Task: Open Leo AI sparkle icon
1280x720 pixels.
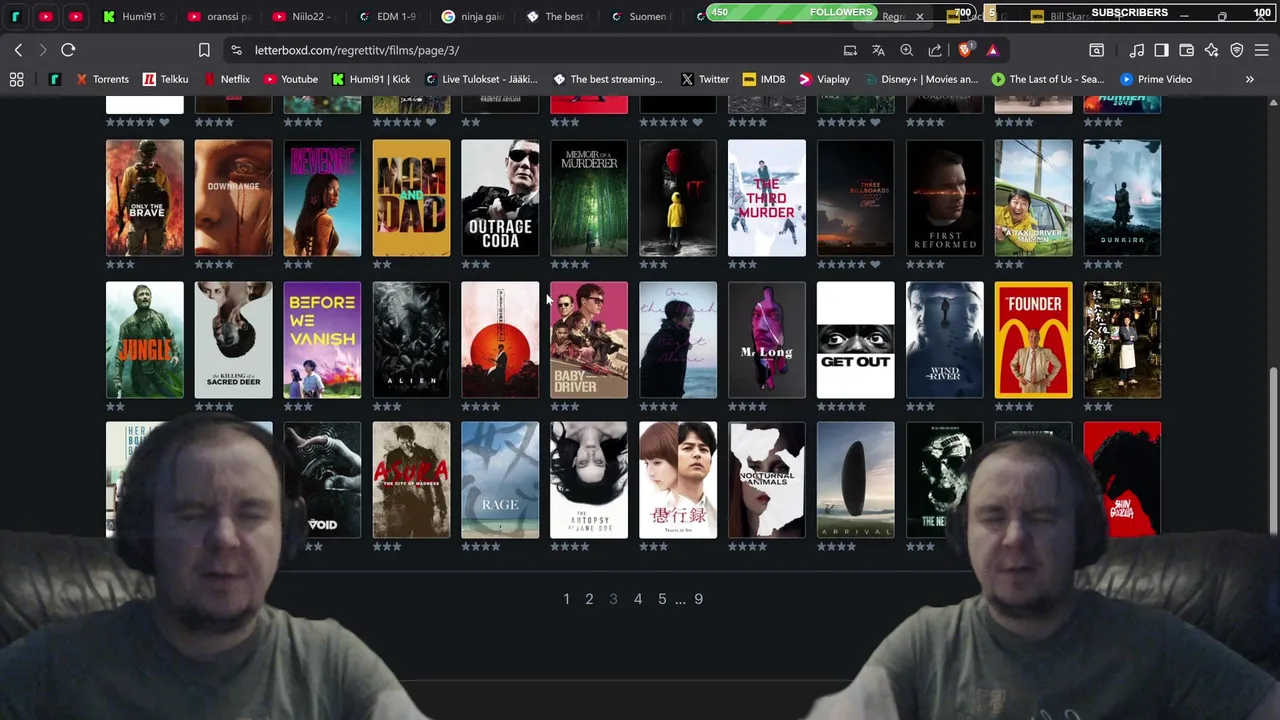Action: tap(1211, 50)
